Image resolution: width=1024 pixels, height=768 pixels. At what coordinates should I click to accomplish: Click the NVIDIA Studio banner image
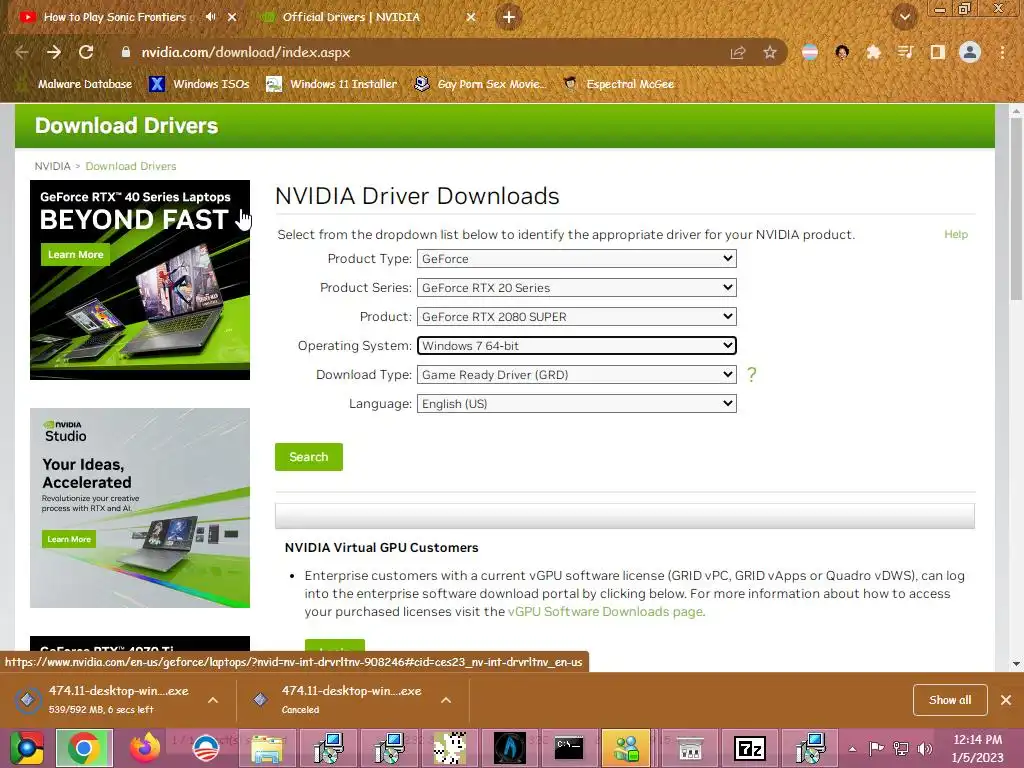[x=140, y=508]
